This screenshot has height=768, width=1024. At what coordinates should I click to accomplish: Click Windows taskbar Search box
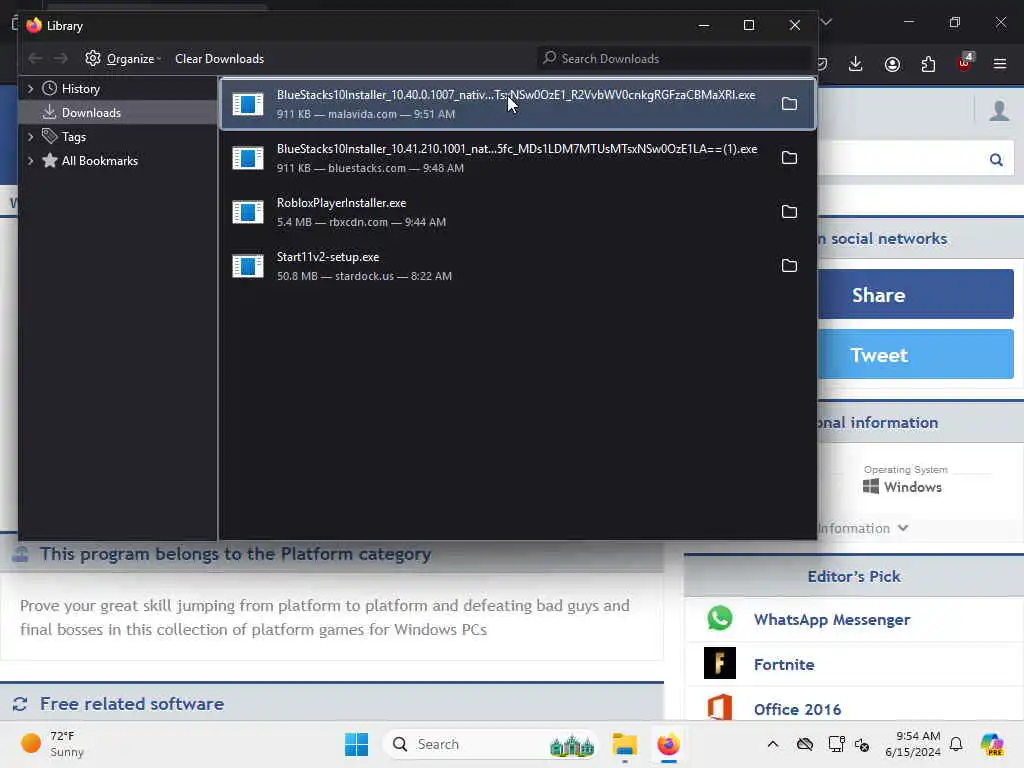491,744
